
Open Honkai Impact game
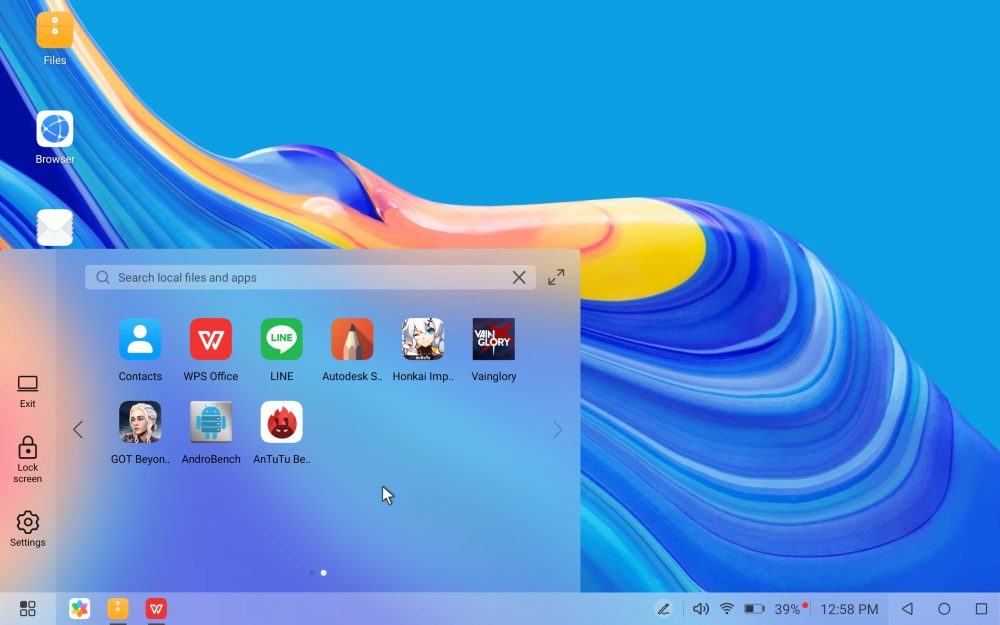423,339
